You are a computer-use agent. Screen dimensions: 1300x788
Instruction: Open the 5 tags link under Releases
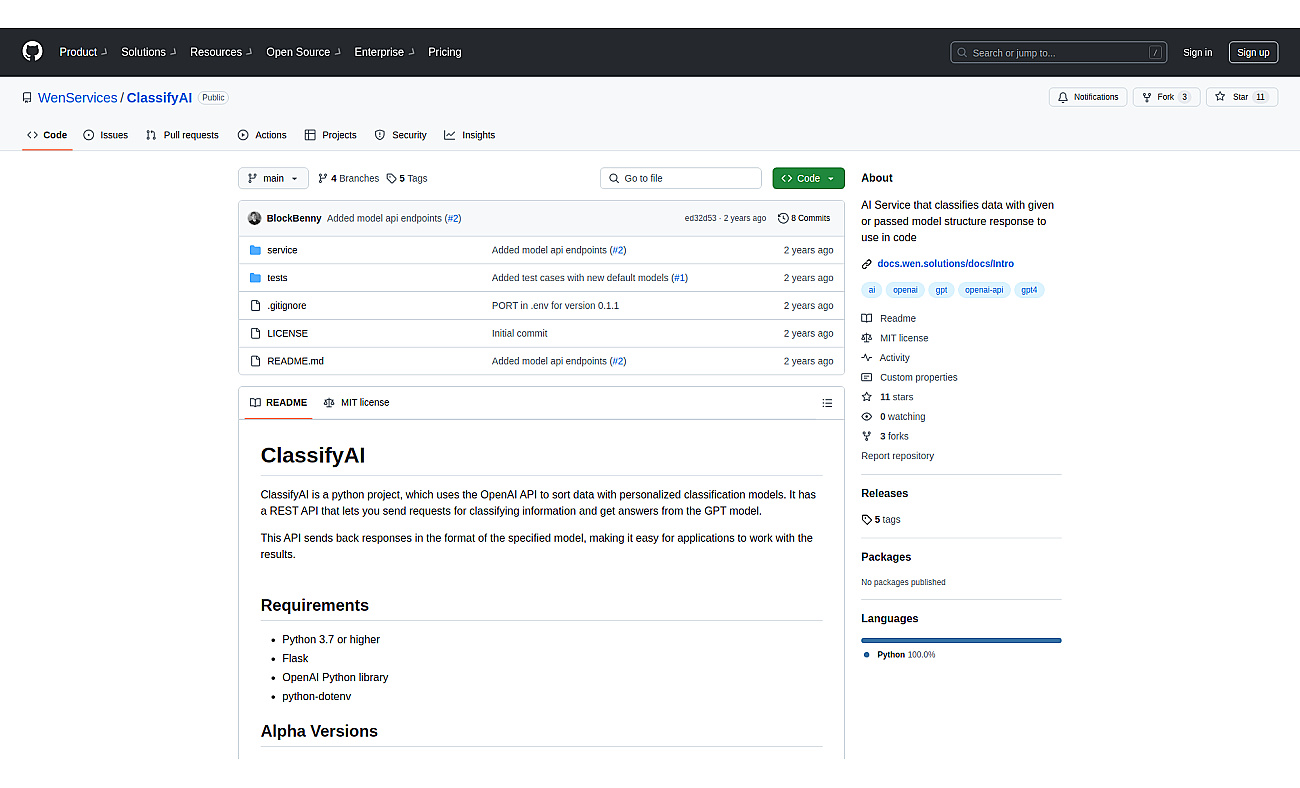pyautogui.click(x=881, y=520)
